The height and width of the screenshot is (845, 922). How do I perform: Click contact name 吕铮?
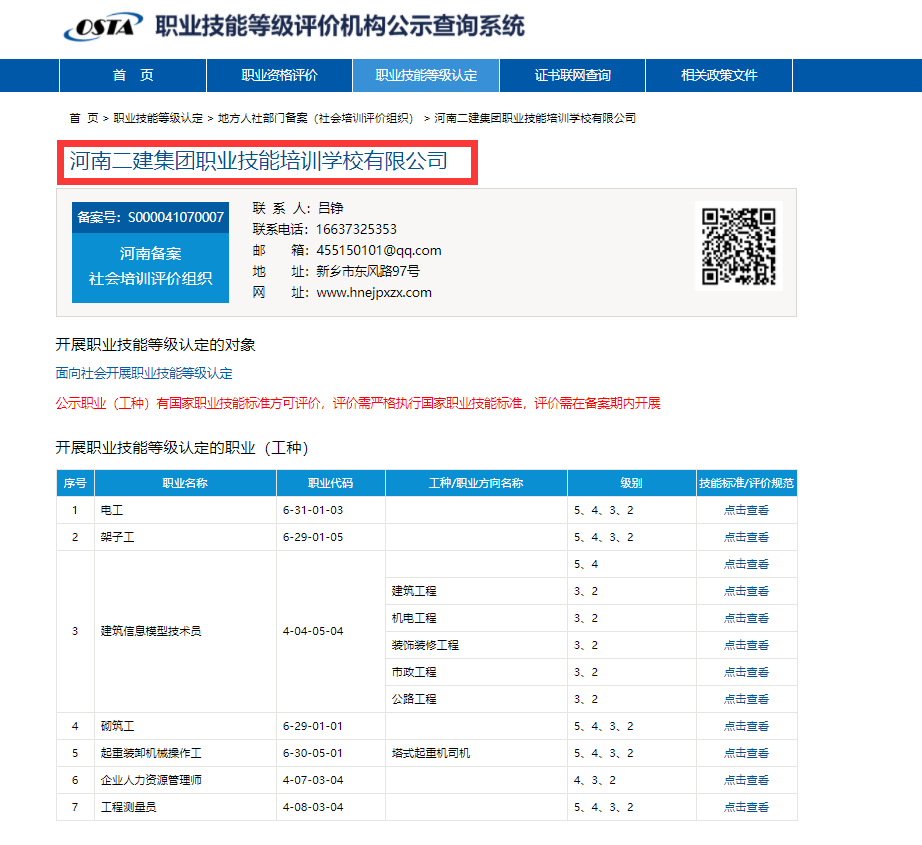tap(330, 208)
